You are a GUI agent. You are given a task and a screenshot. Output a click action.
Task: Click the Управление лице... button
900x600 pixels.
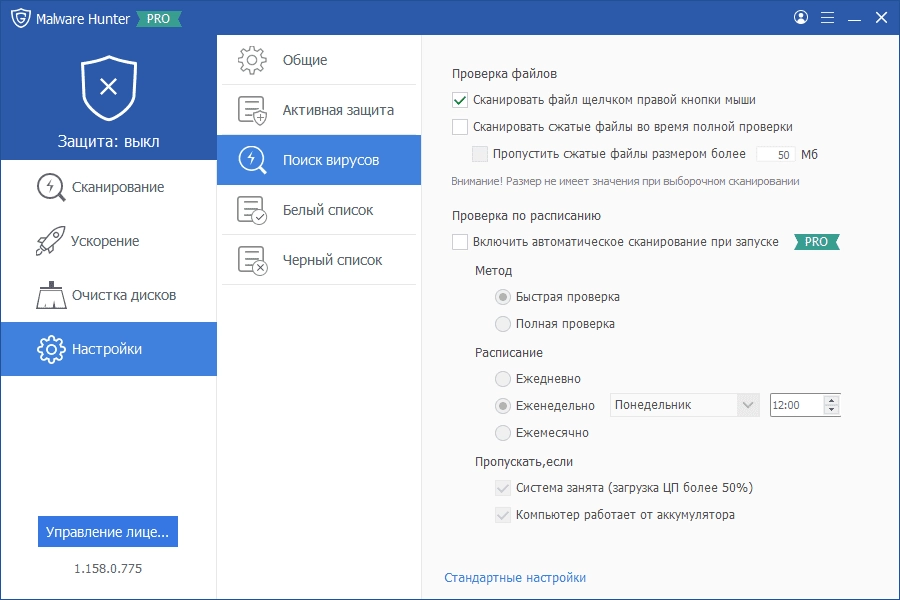(108, 532)
